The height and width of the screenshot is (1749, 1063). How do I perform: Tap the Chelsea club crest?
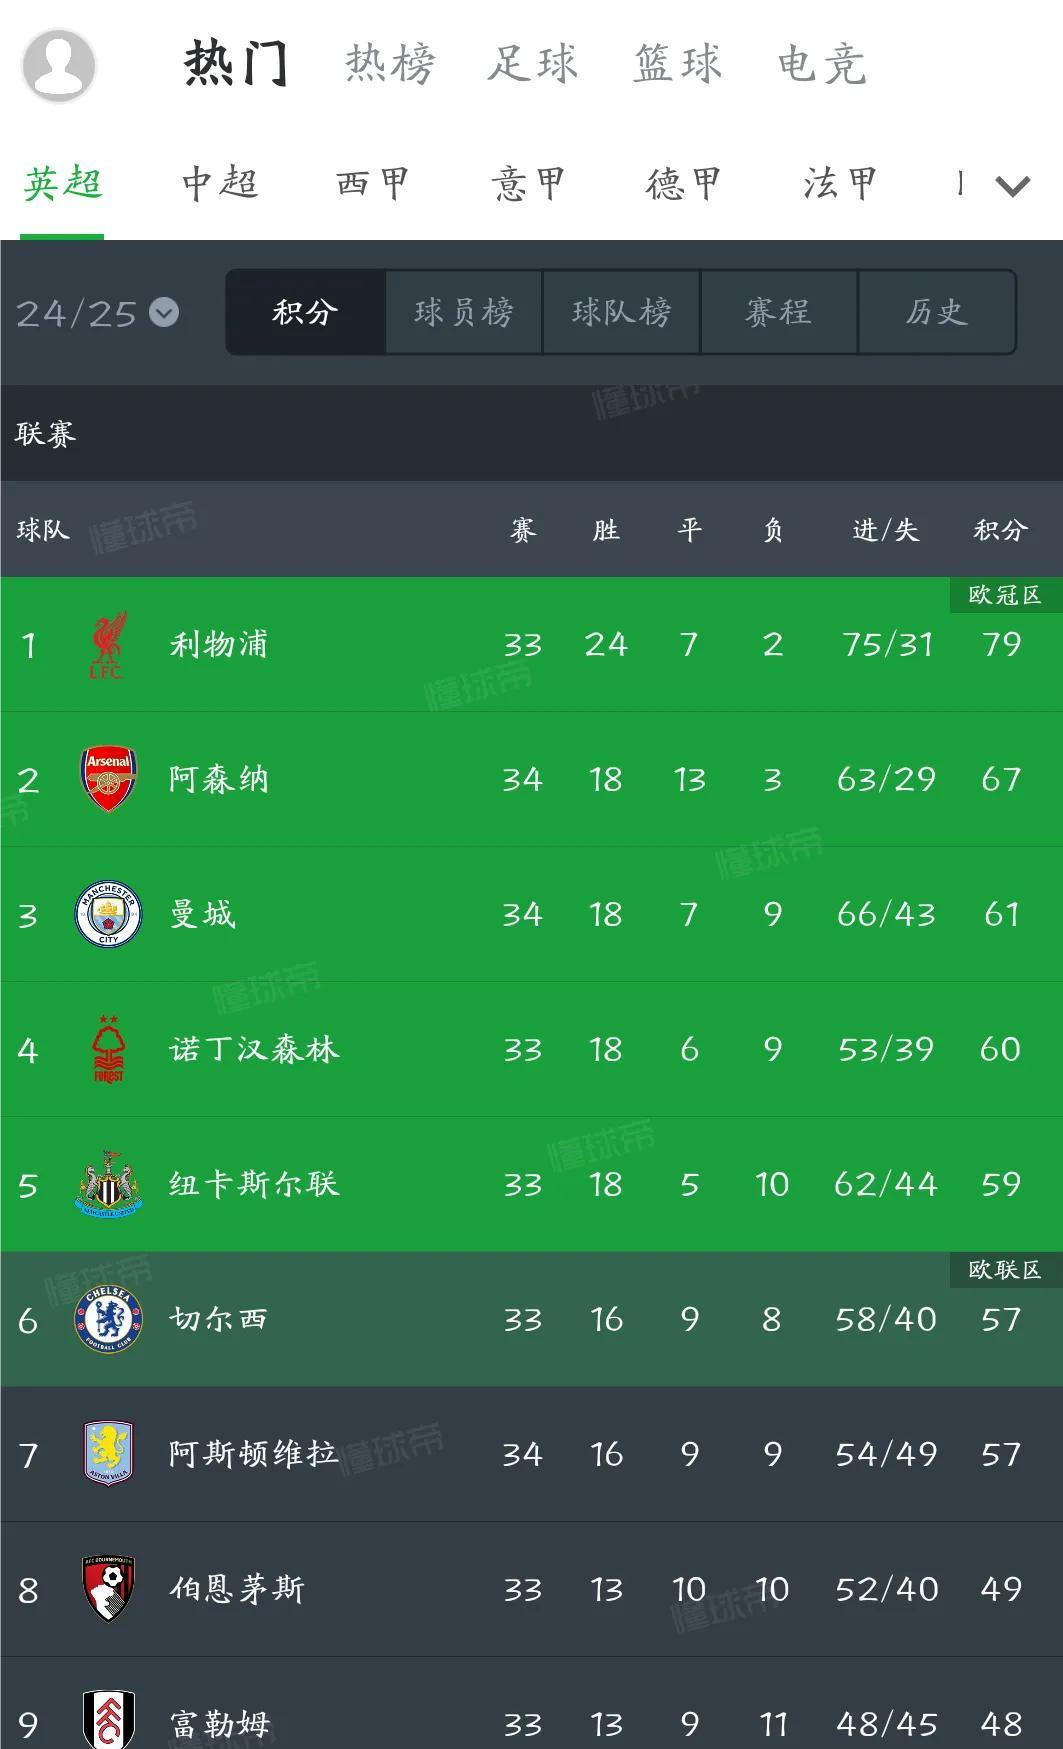click(x=108, y=1319)
